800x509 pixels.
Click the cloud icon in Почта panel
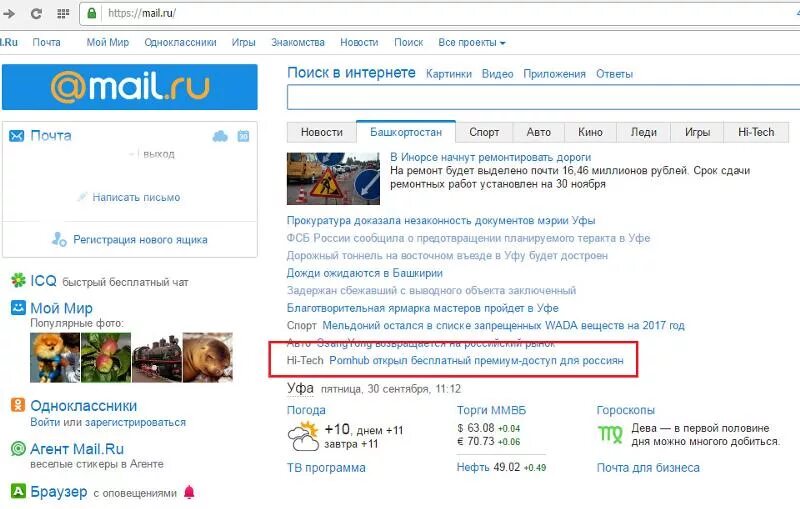(220, 136)
